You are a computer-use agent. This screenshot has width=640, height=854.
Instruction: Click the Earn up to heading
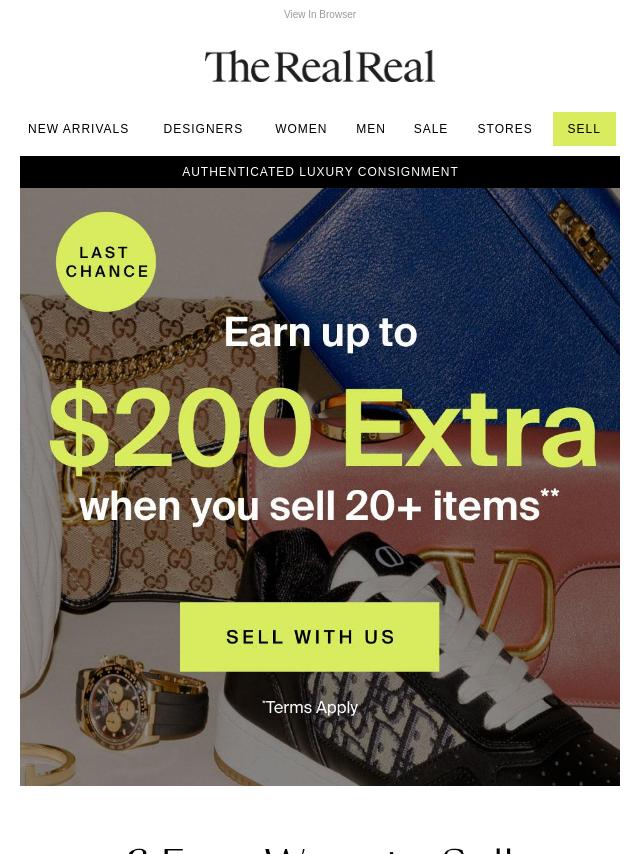320,332
